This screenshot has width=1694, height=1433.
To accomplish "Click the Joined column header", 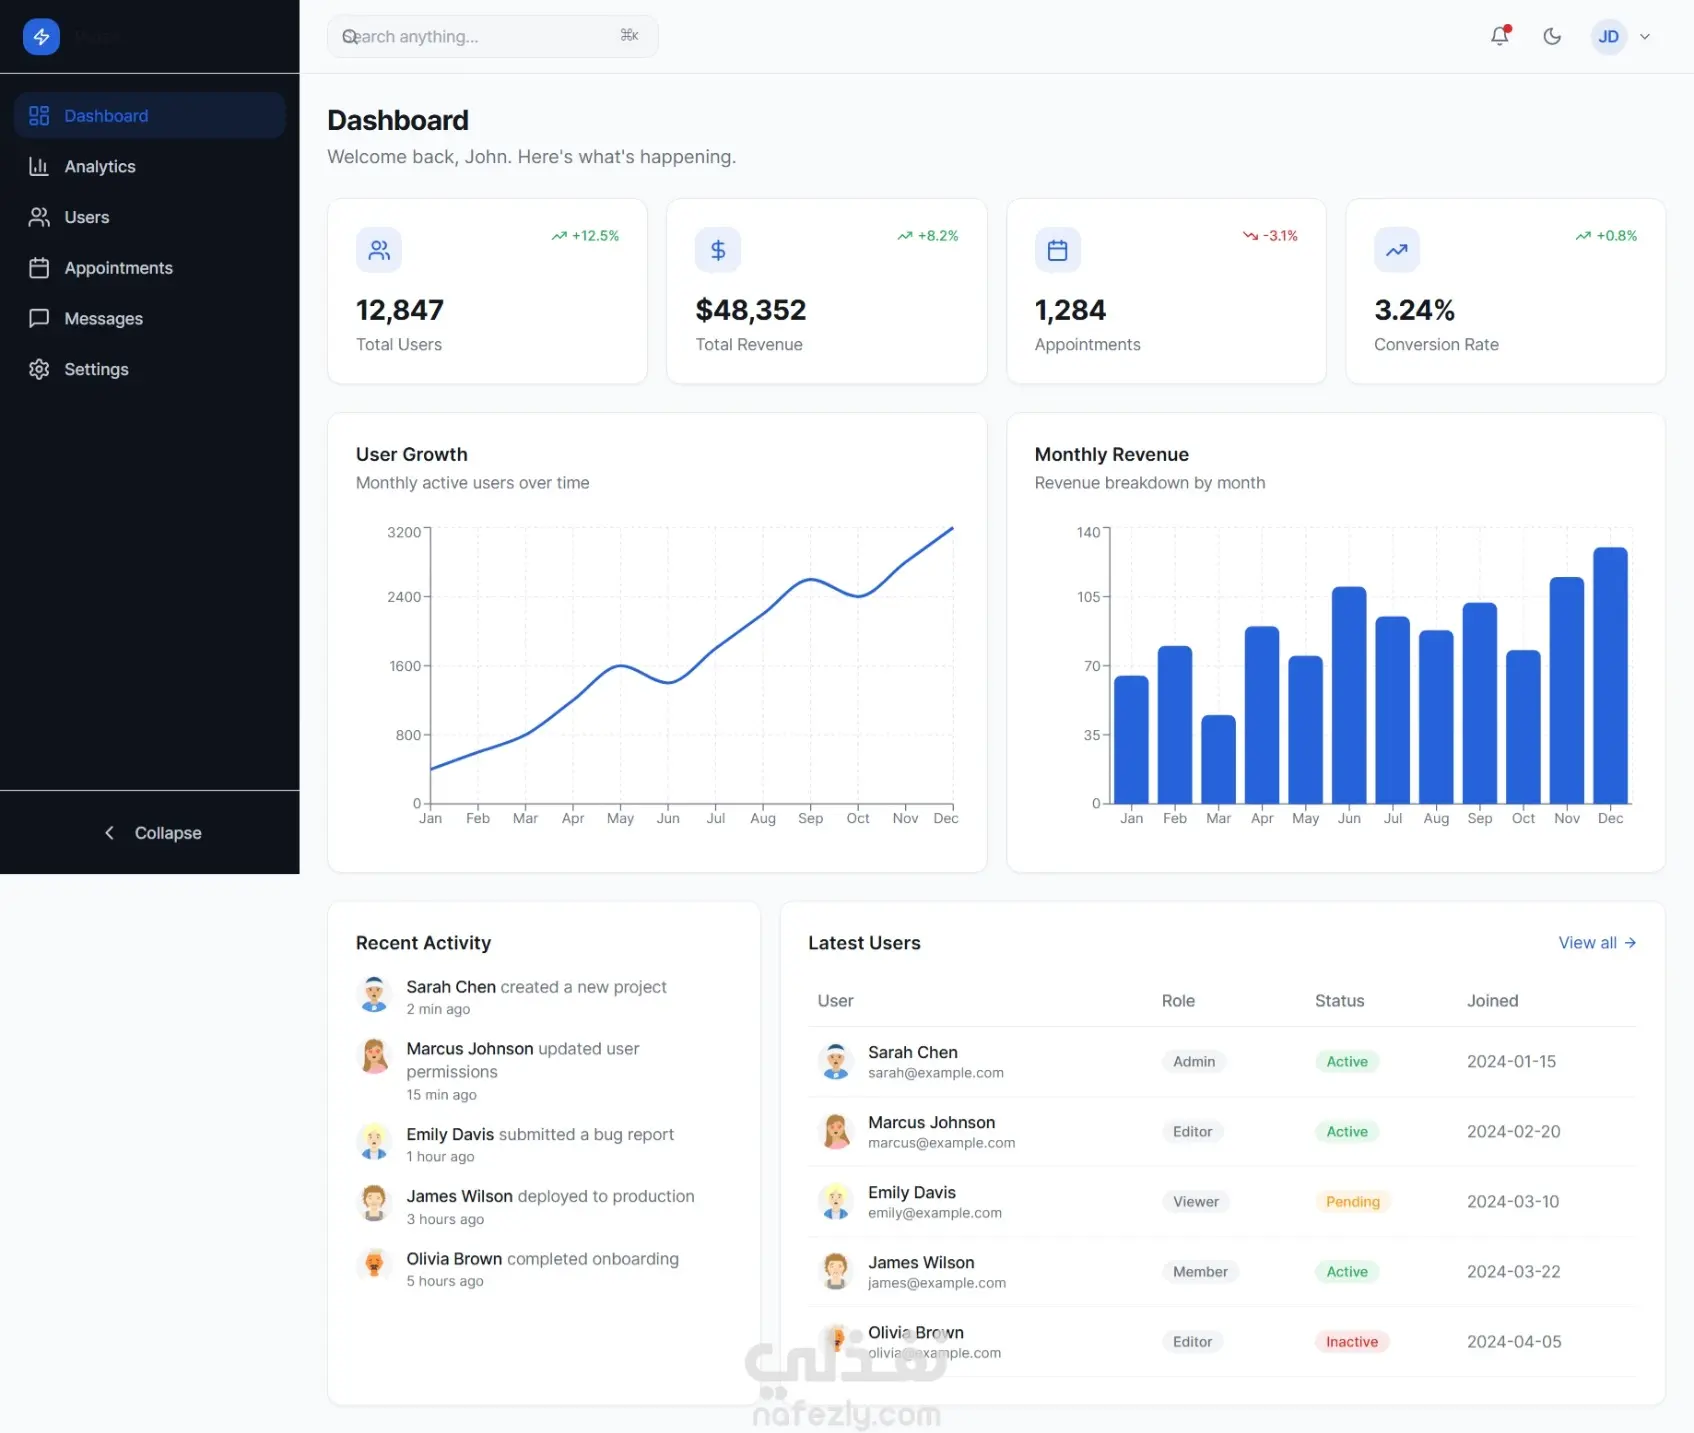I will 1492,1001.
